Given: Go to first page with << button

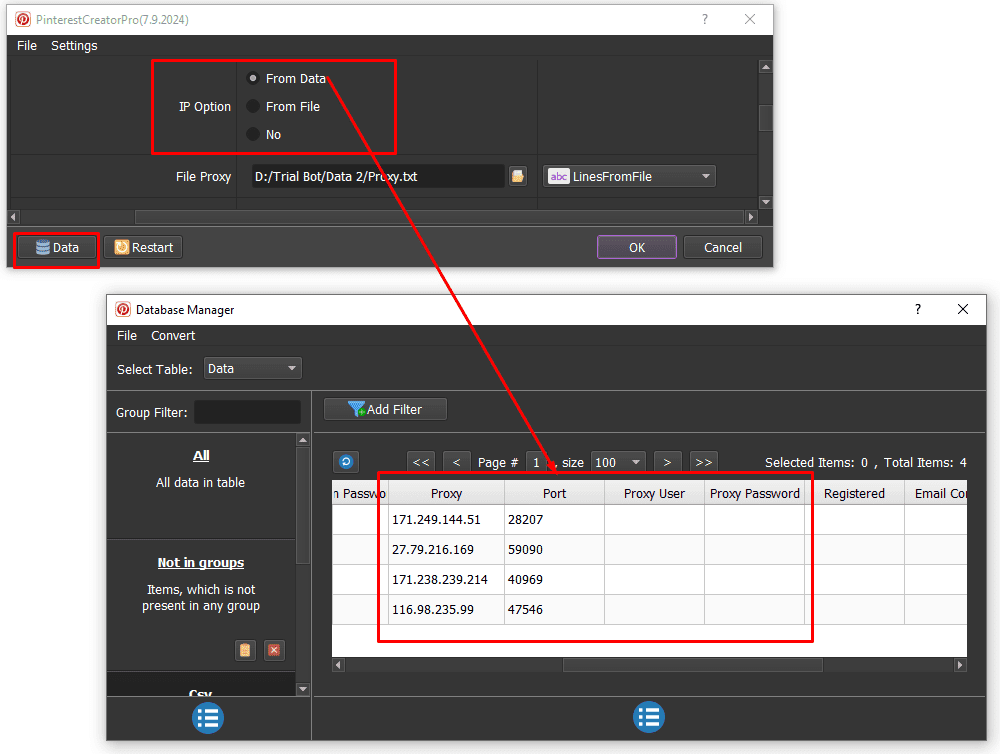Looking at the screenshot, I should [421, 462].
